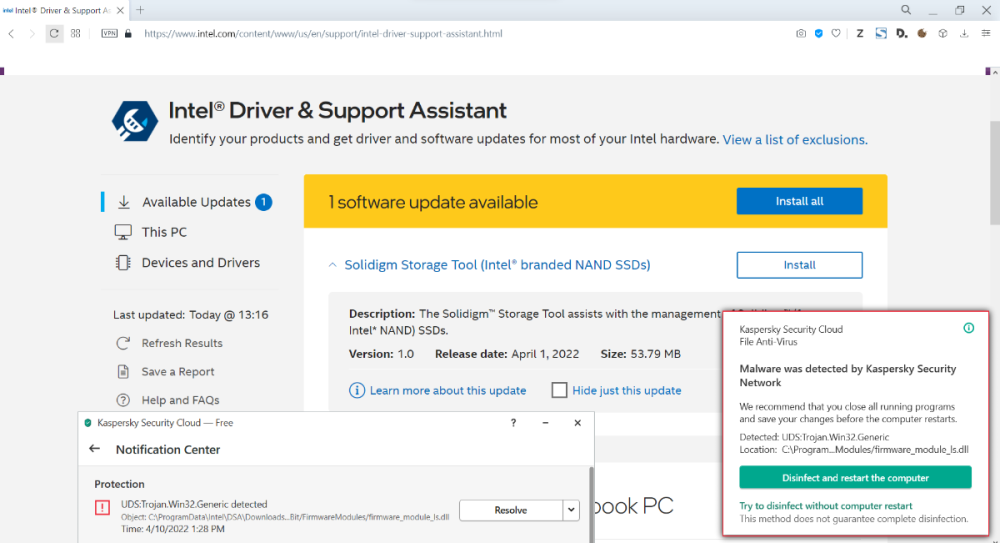
Task: Open the speed dial grid icon
Action: [75, 34]
